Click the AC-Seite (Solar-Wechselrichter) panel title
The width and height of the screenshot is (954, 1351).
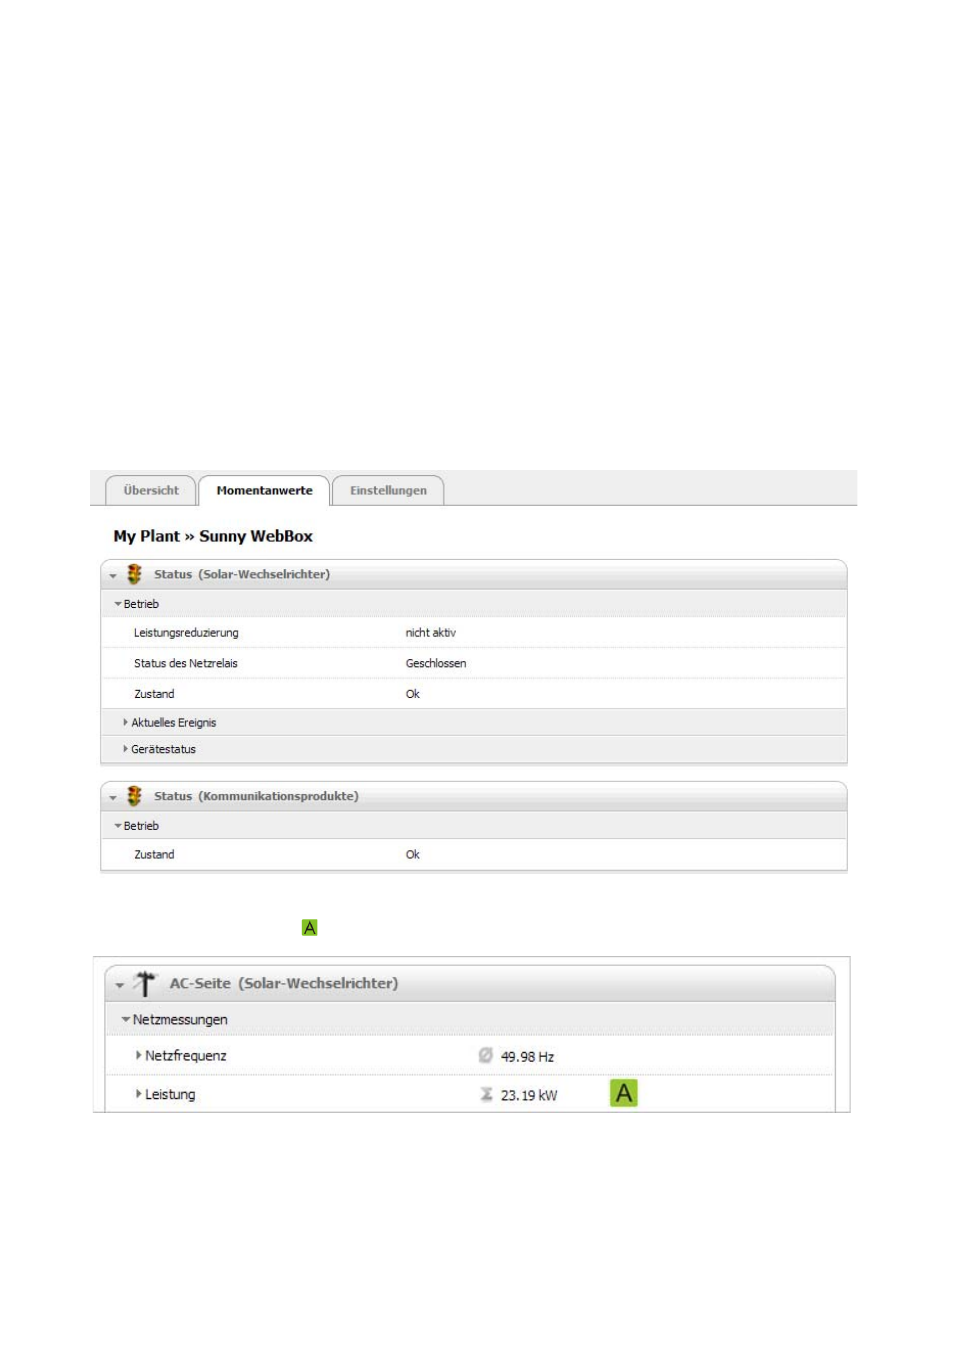(284, 983)
